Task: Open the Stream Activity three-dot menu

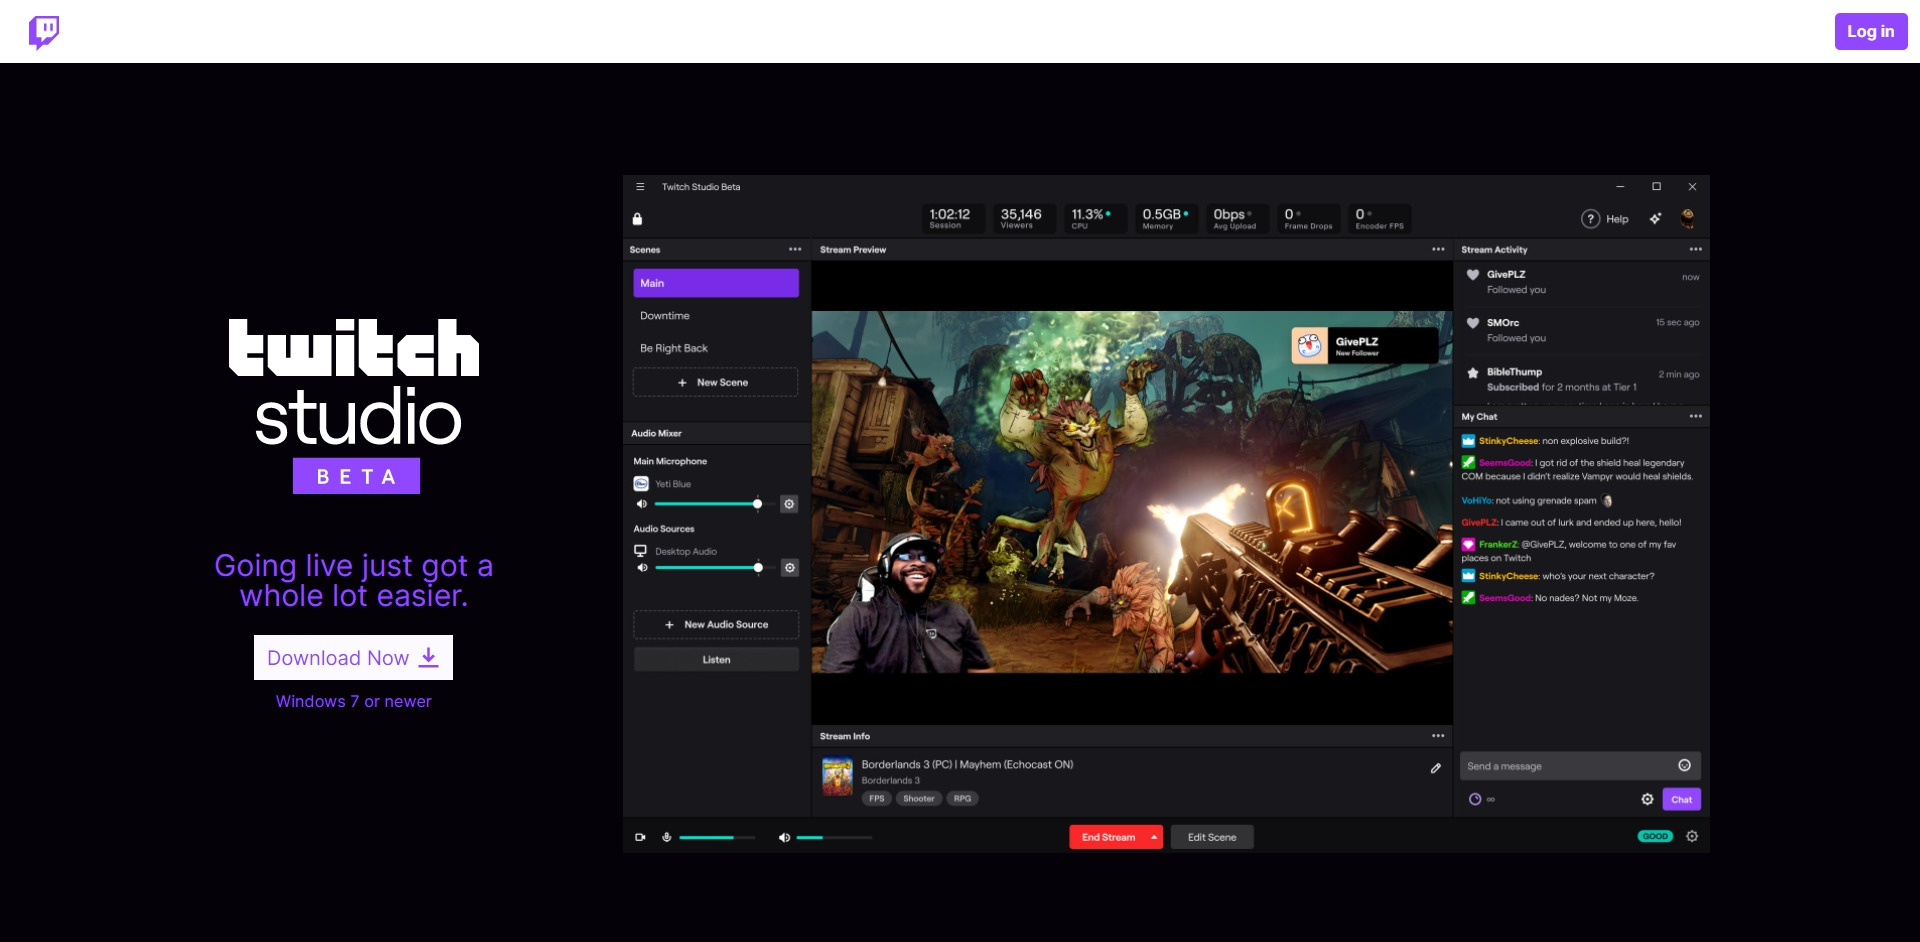Action: click(1695, 249)
